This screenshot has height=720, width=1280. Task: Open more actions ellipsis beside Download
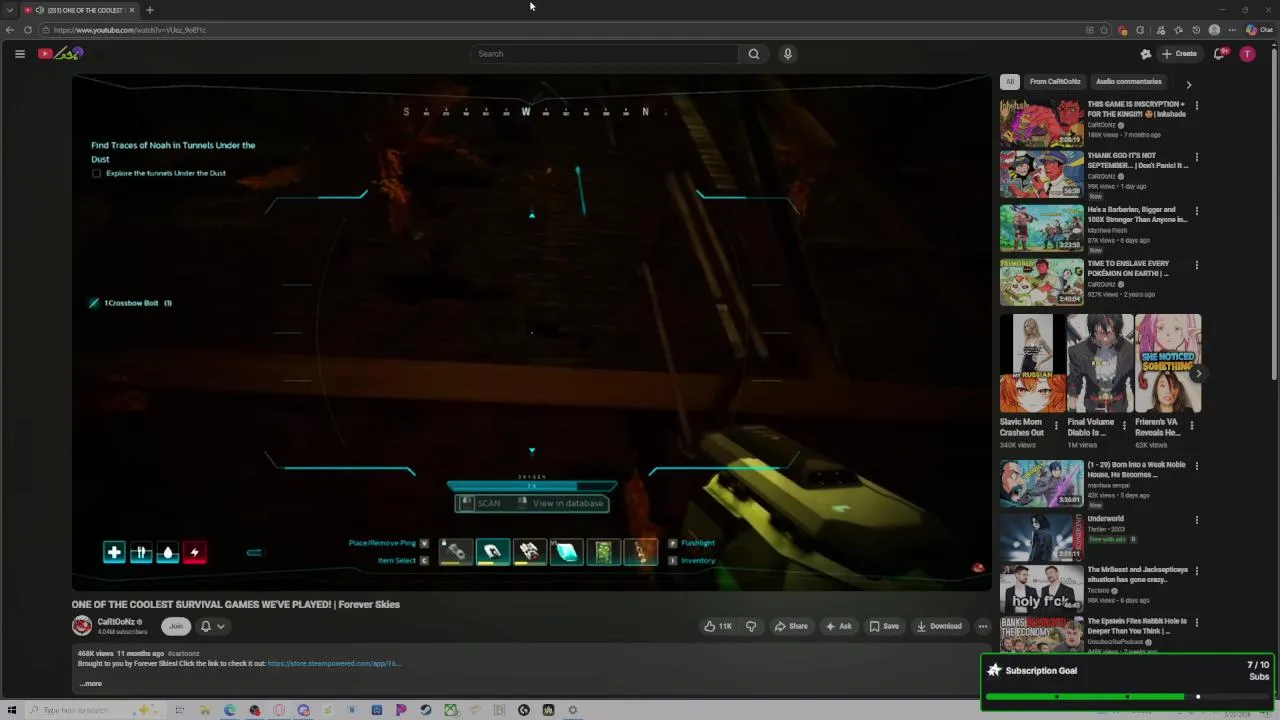pos(982,626)
